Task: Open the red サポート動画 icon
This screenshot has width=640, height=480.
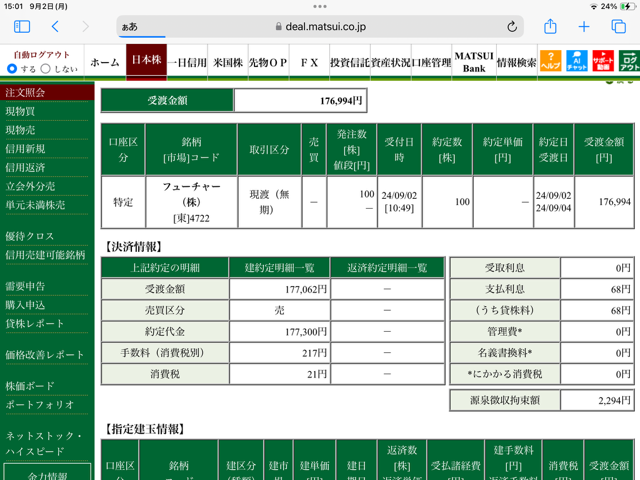Action: 603,61
